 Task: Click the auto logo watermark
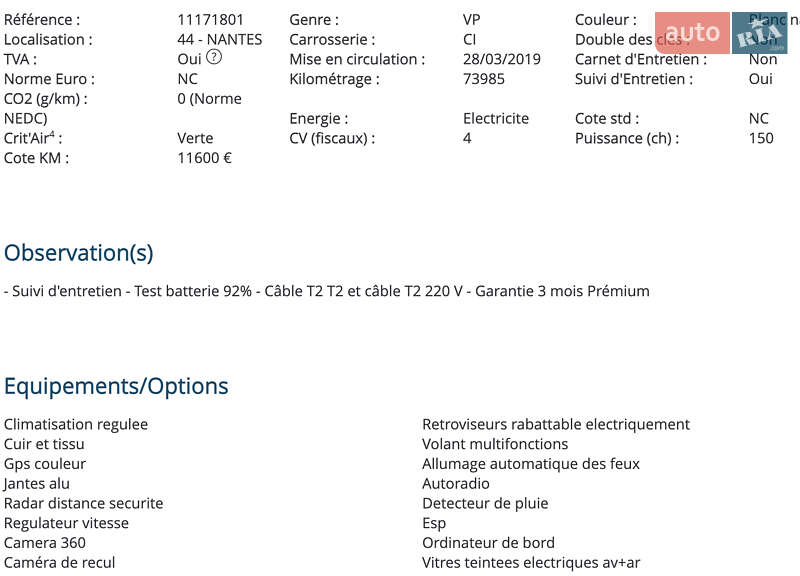(692, 33)
